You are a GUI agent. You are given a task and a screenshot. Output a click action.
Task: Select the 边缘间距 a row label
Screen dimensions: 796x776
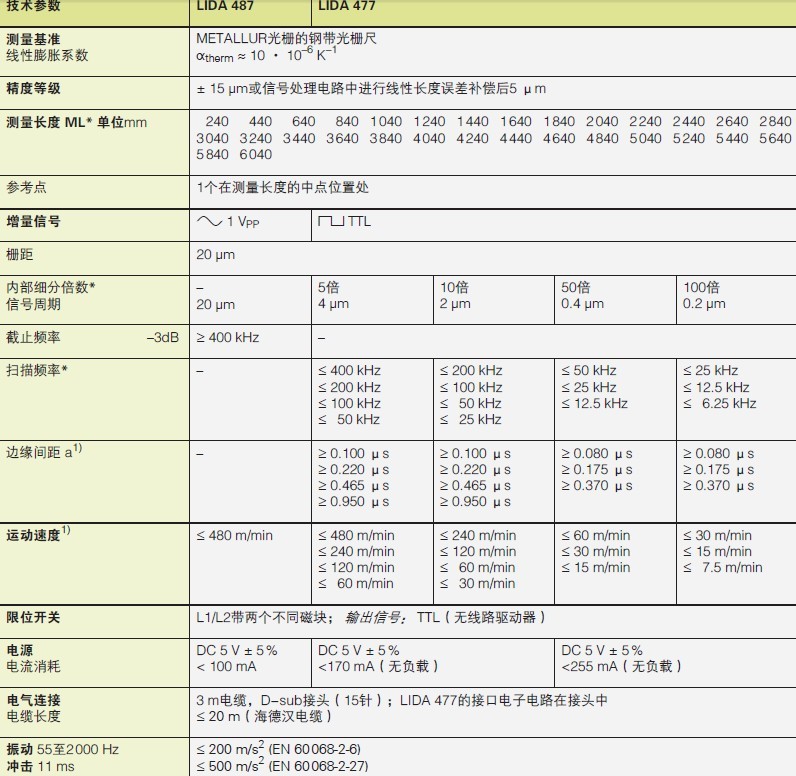click(44, 451)
